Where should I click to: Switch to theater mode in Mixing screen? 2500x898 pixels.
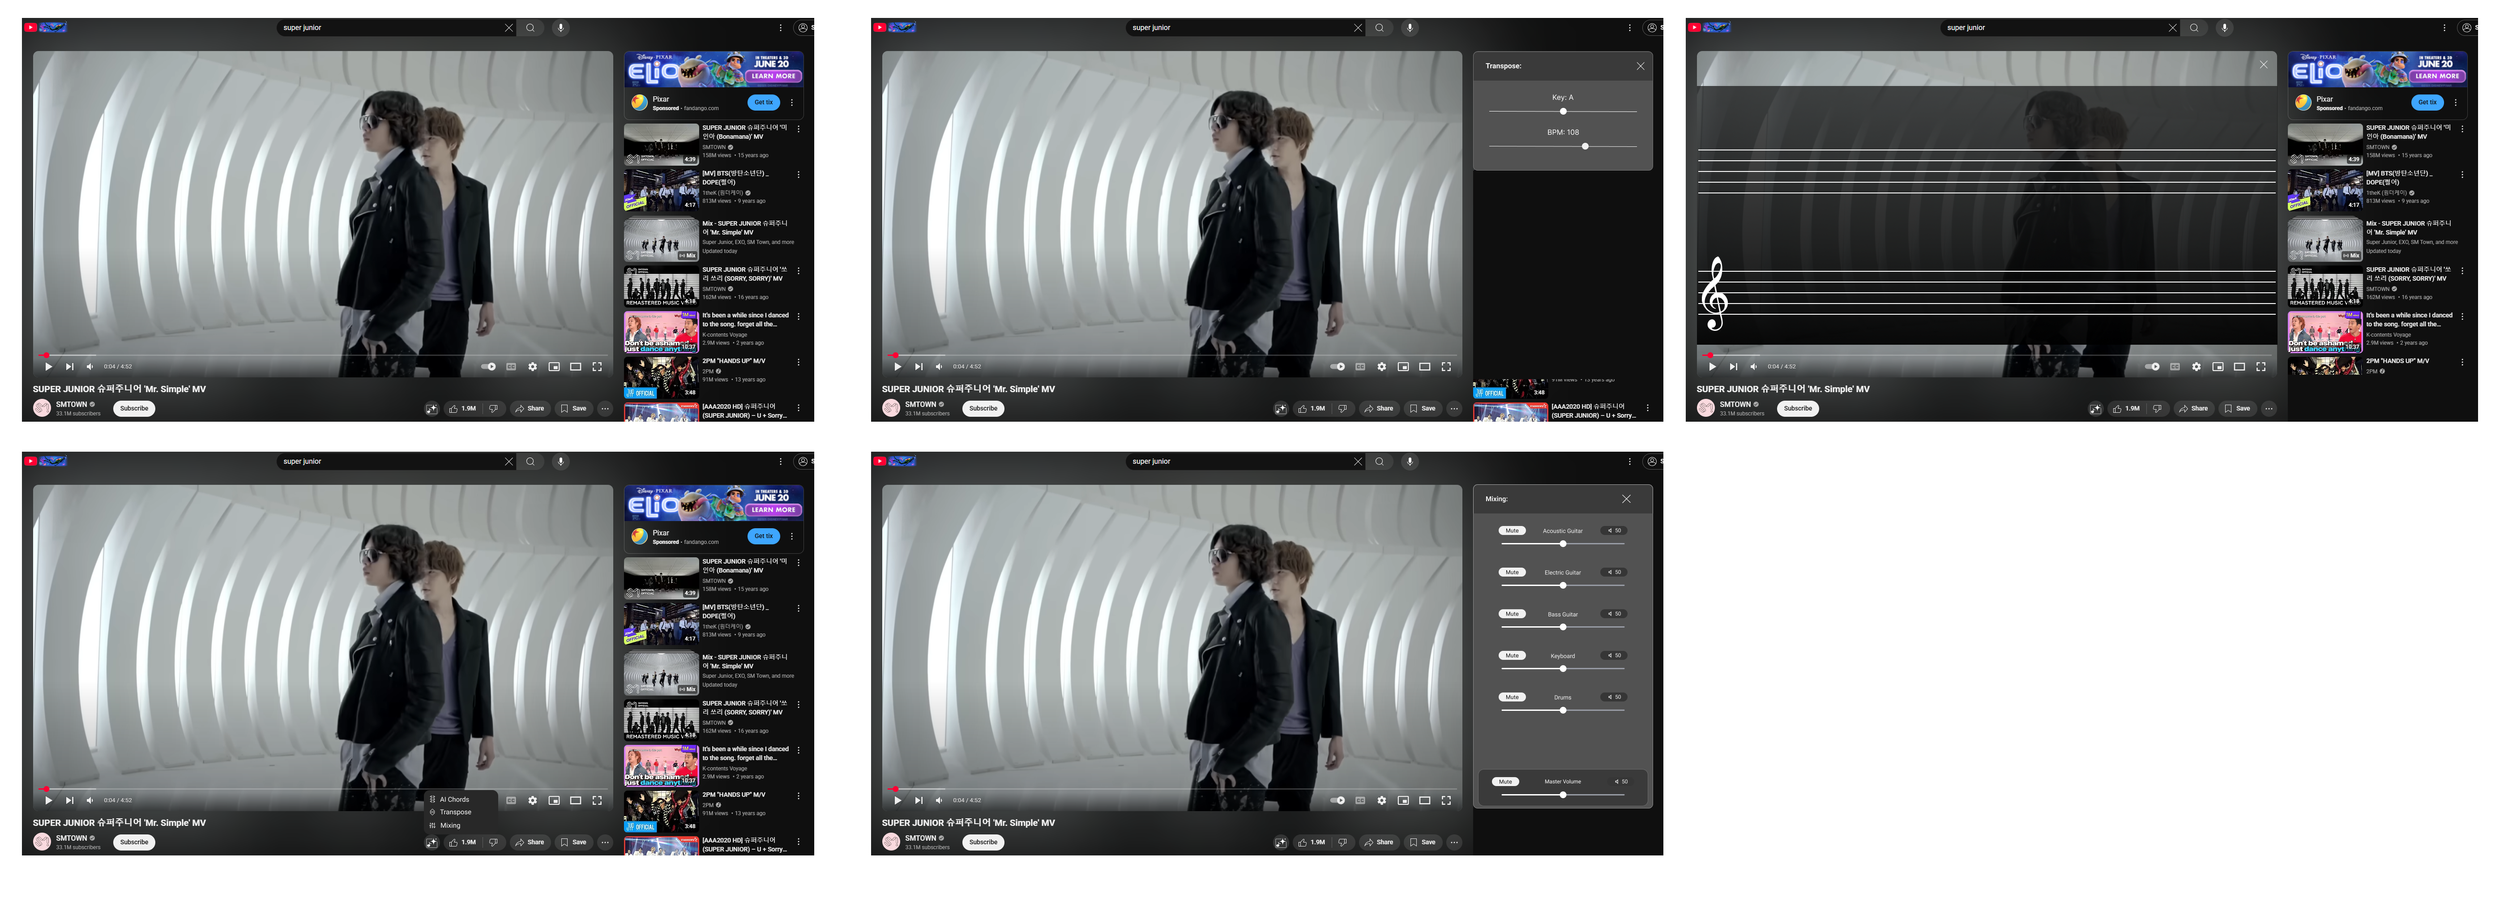[x=1424, y=800]
